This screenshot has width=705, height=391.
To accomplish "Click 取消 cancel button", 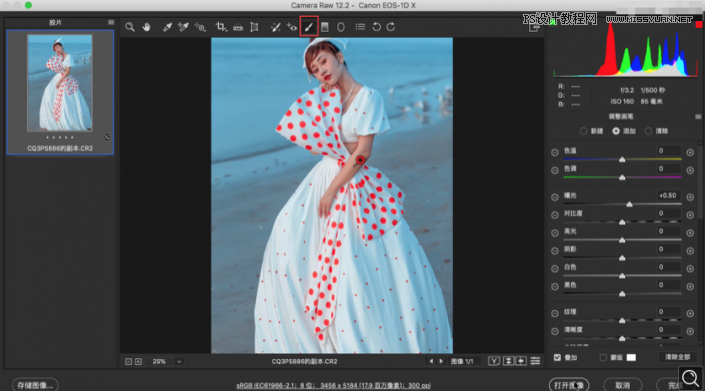I will 623,385.
